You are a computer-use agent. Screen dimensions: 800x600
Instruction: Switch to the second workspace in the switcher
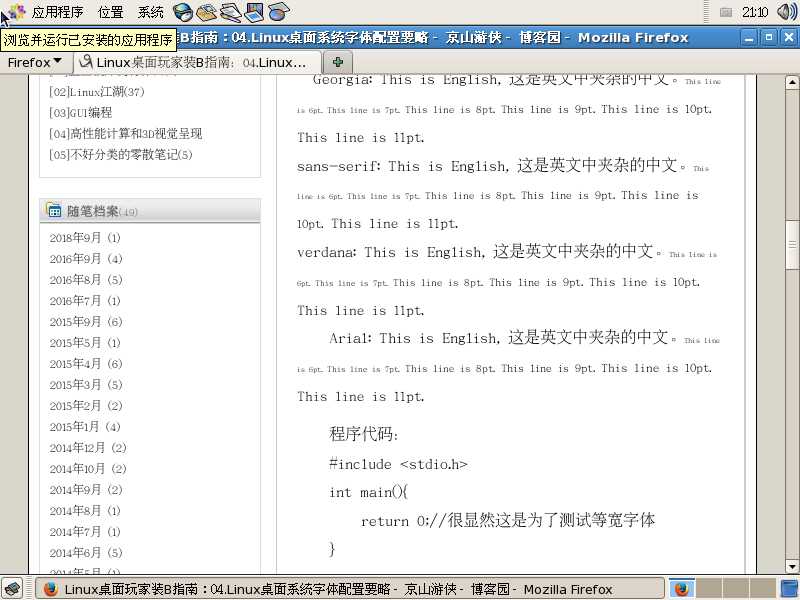pos(709,589)
